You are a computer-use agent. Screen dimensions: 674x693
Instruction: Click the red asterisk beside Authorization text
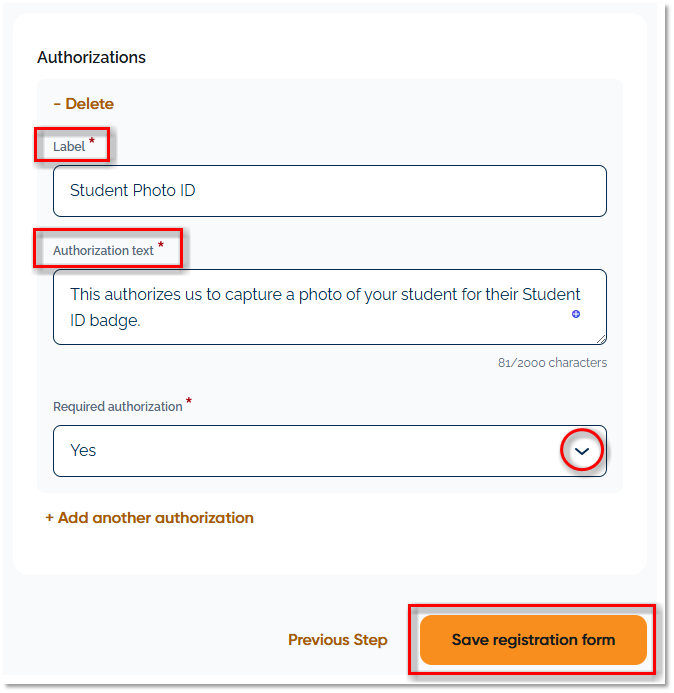pyautogui.click(x=161, y=246)
